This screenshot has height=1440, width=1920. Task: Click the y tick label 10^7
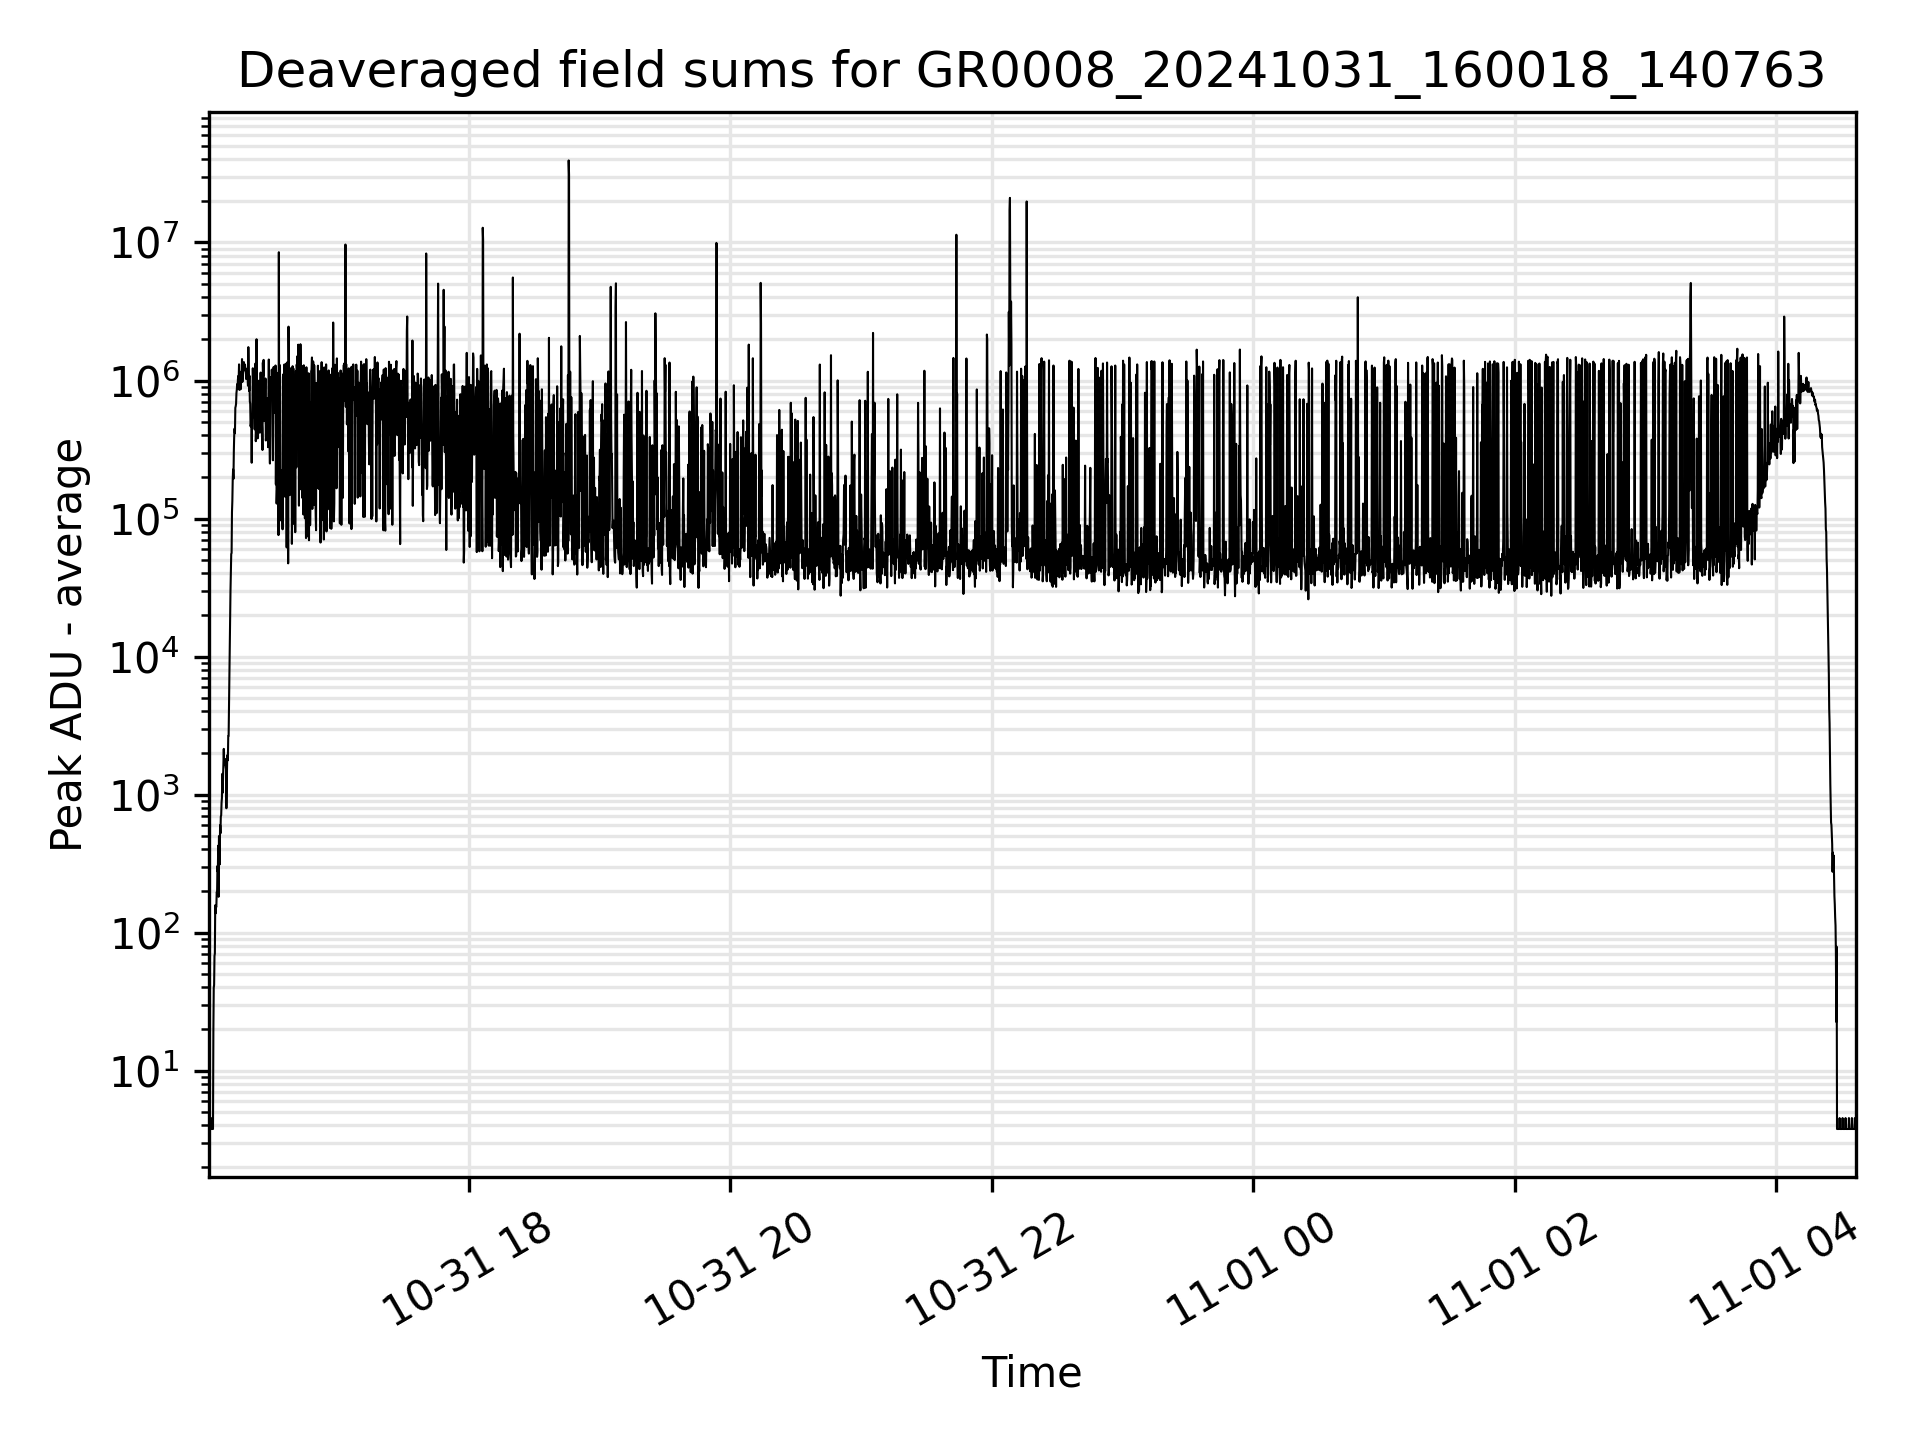145,242
